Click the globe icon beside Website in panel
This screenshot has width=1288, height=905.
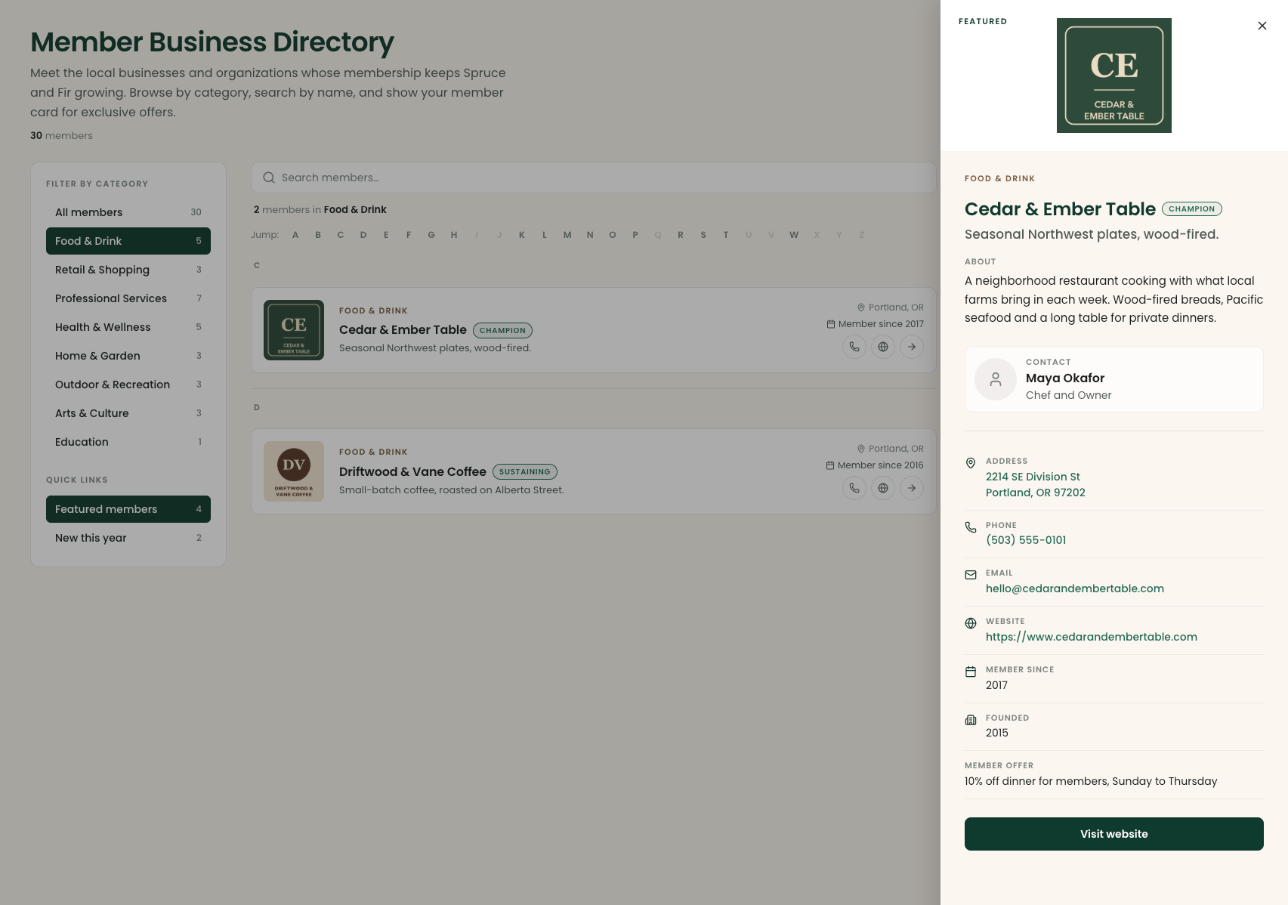pyautogui.click(x=970, y=623)
